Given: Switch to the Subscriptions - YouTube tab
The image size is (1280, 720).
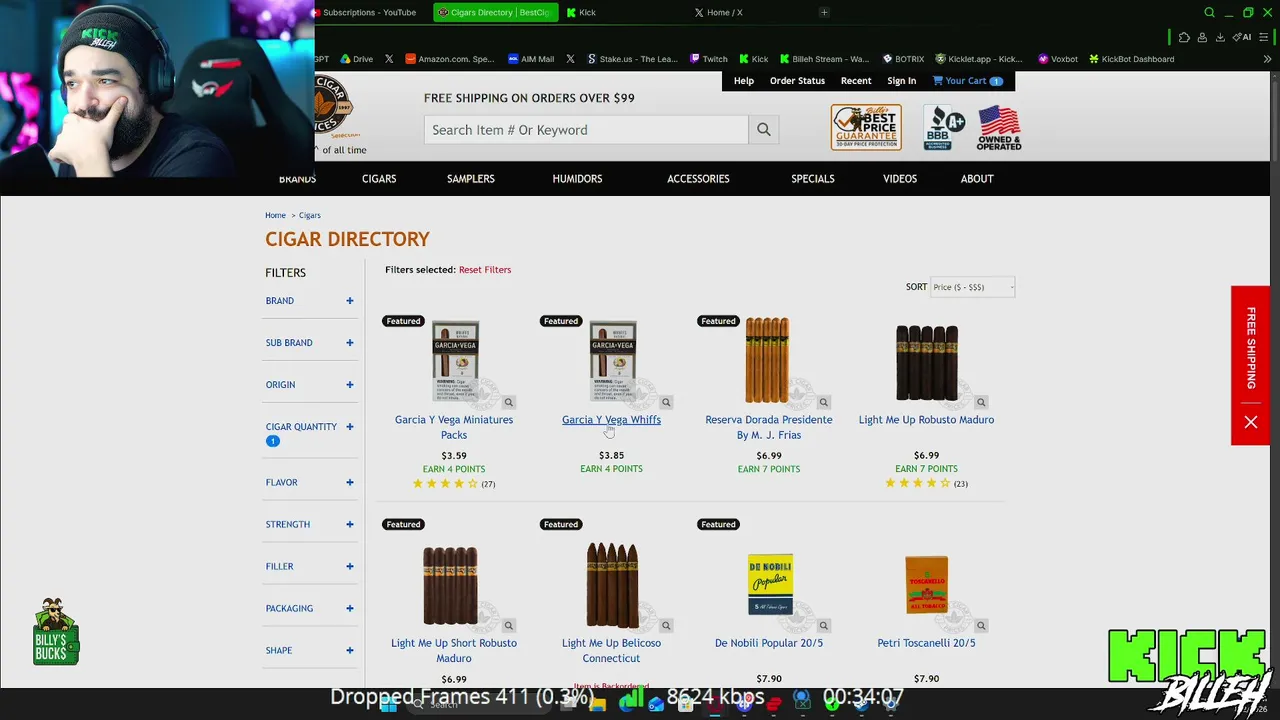Looking at the screenshot, I should pos(369,13).
